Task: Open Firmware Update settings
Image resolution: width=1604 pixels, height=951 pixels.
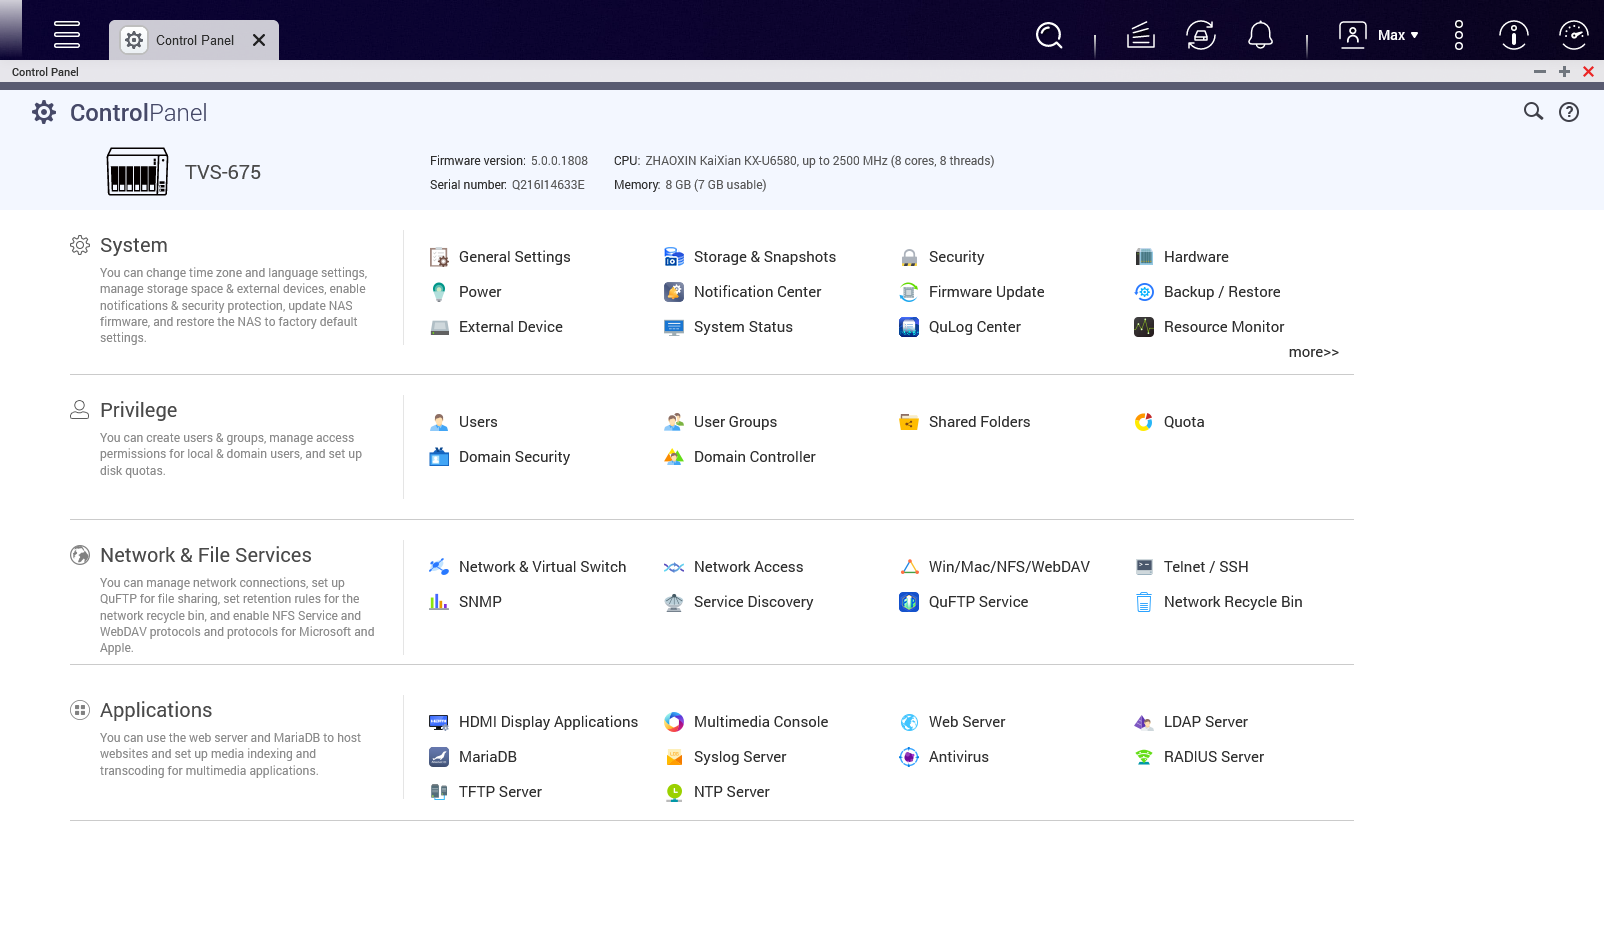Action: [x=985, y=292]
